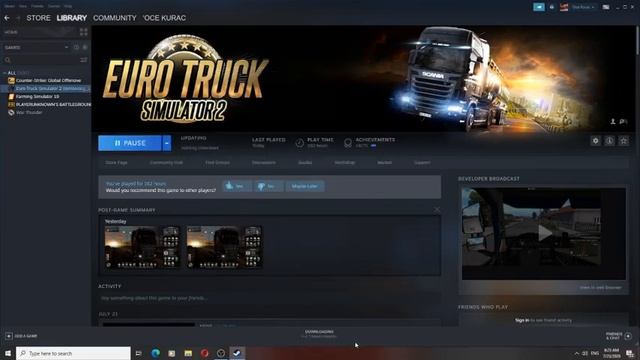
Task: Click the user avatar image
Action: [x=564, y=7]
